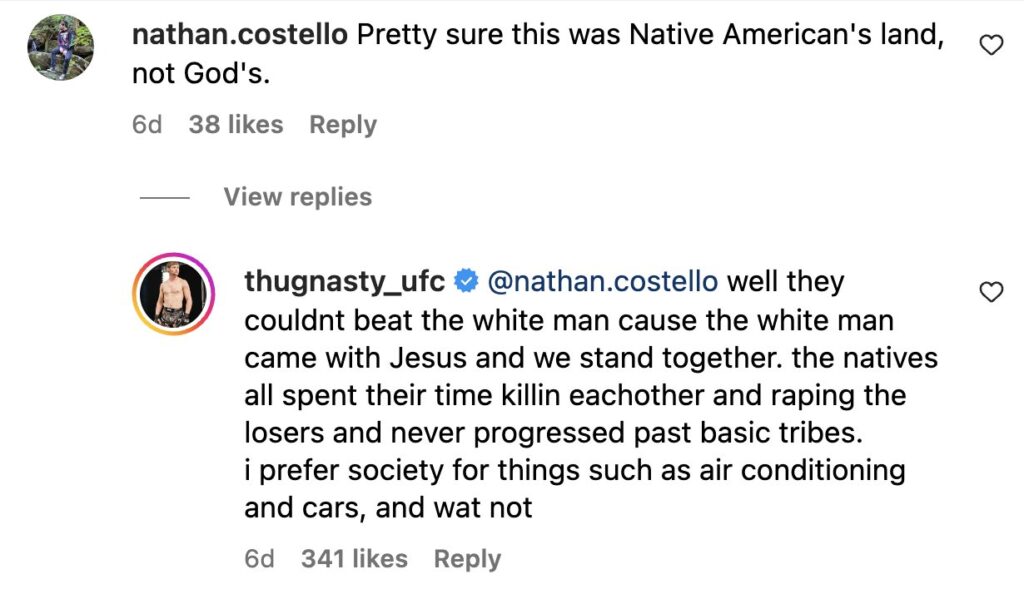This screenshot has width=1024, height=589.
Task: View the 341 likes list
Action: (x=354, y=559)
